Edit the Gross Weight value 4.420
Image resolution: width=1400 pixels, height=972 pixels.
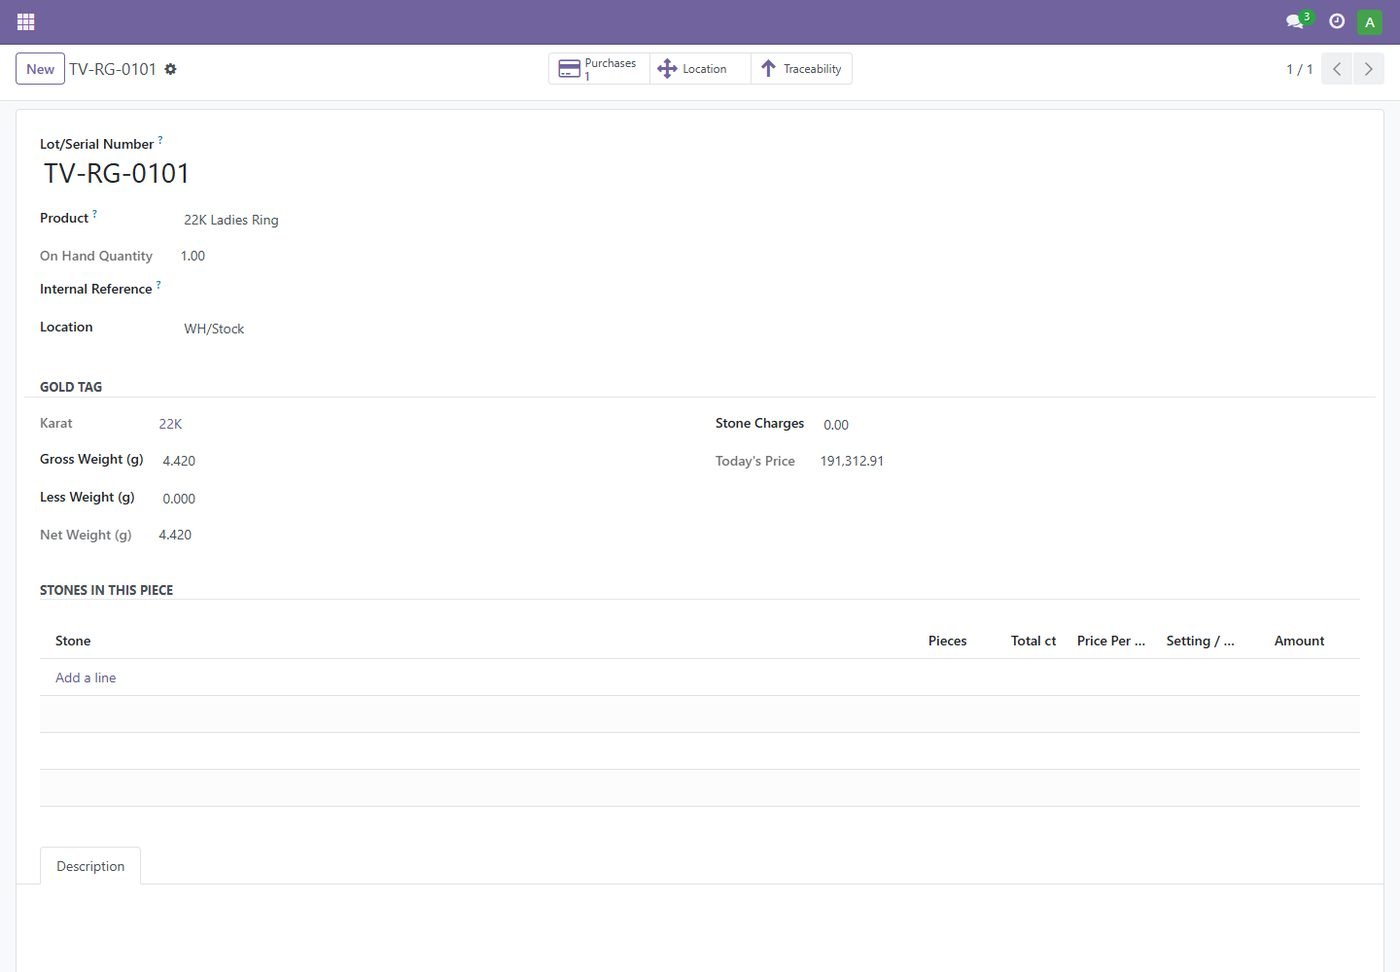pos(179,461)
